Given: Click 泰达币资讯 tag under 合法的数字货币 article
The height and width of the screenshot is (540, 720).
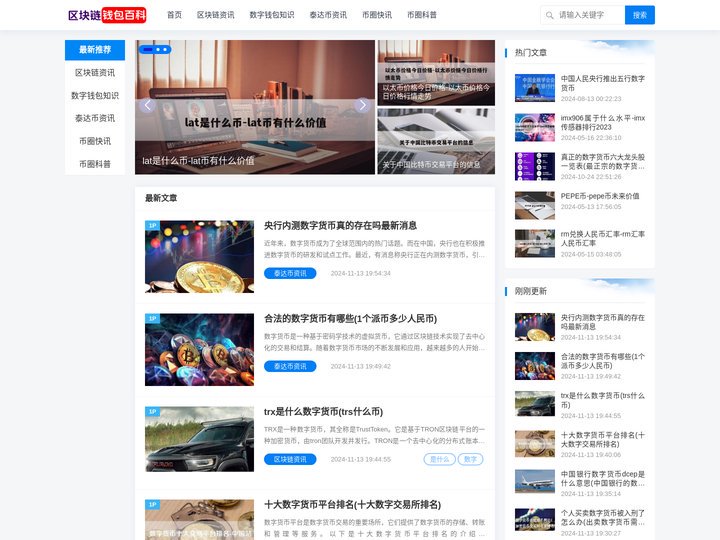Looking at the screenshot, I should [290, 366].
